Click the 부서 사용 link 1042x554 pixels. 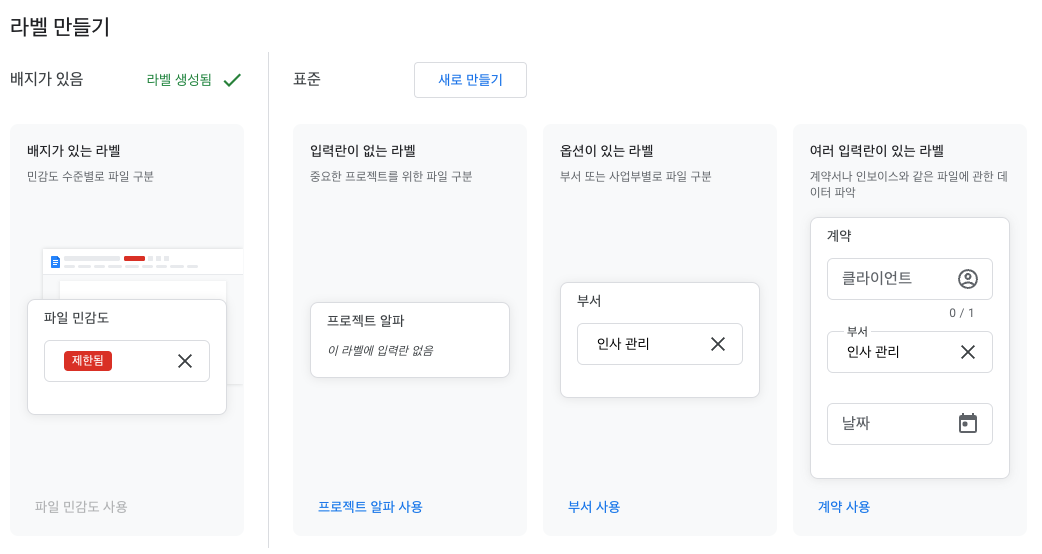(594, 507)
